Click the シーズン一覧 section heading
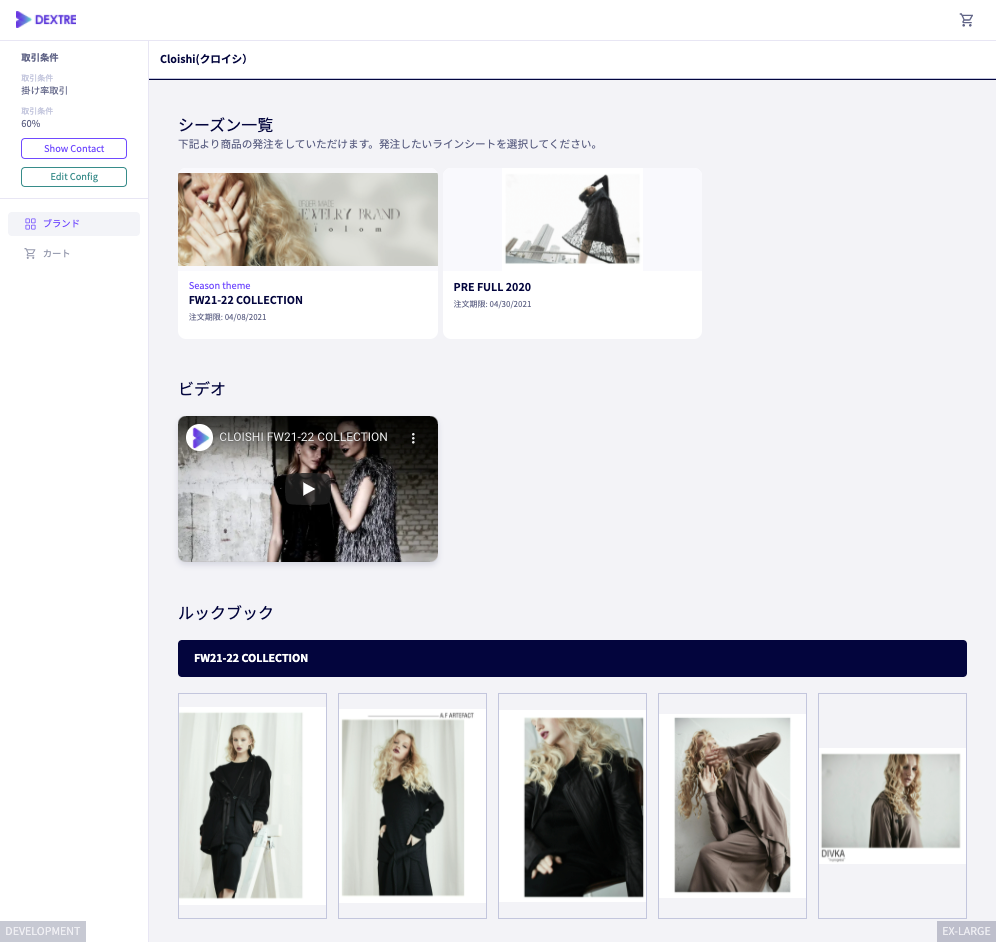Image resolution: width=996 pixels, height=942 pixels. tap(225, 124)
